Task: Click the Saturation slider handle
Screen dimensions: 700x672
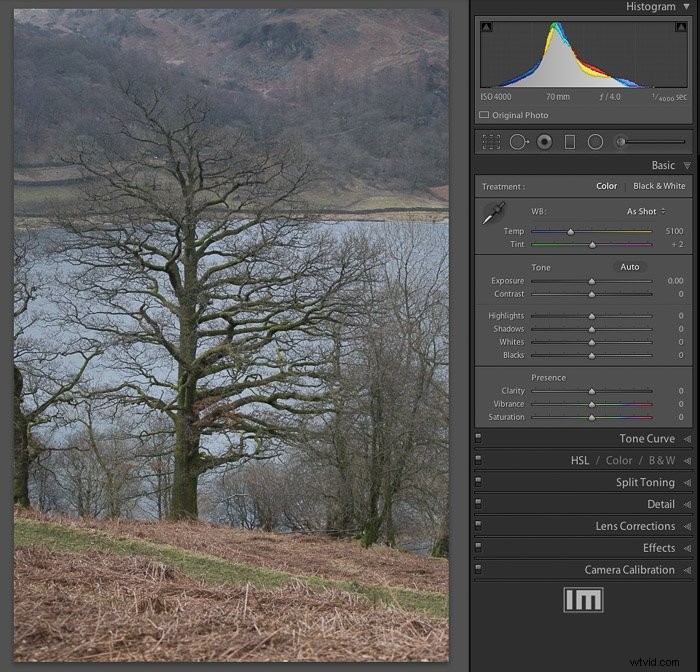Action: (592, 417)
